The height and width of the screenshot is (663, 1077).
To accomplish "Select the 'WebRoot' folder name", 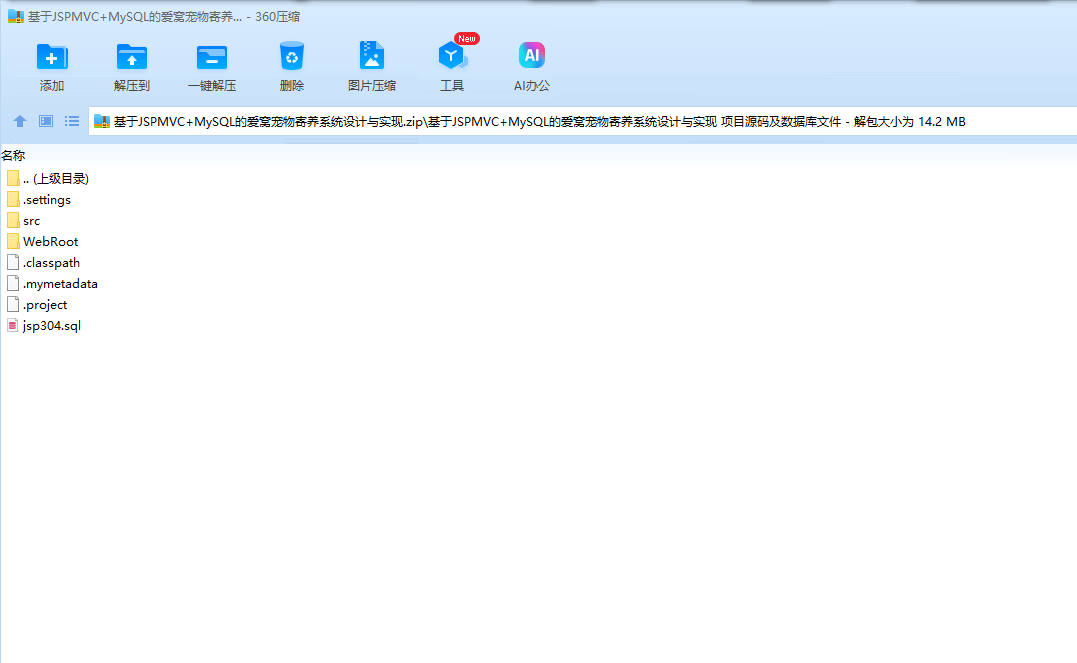I will 50,242.
